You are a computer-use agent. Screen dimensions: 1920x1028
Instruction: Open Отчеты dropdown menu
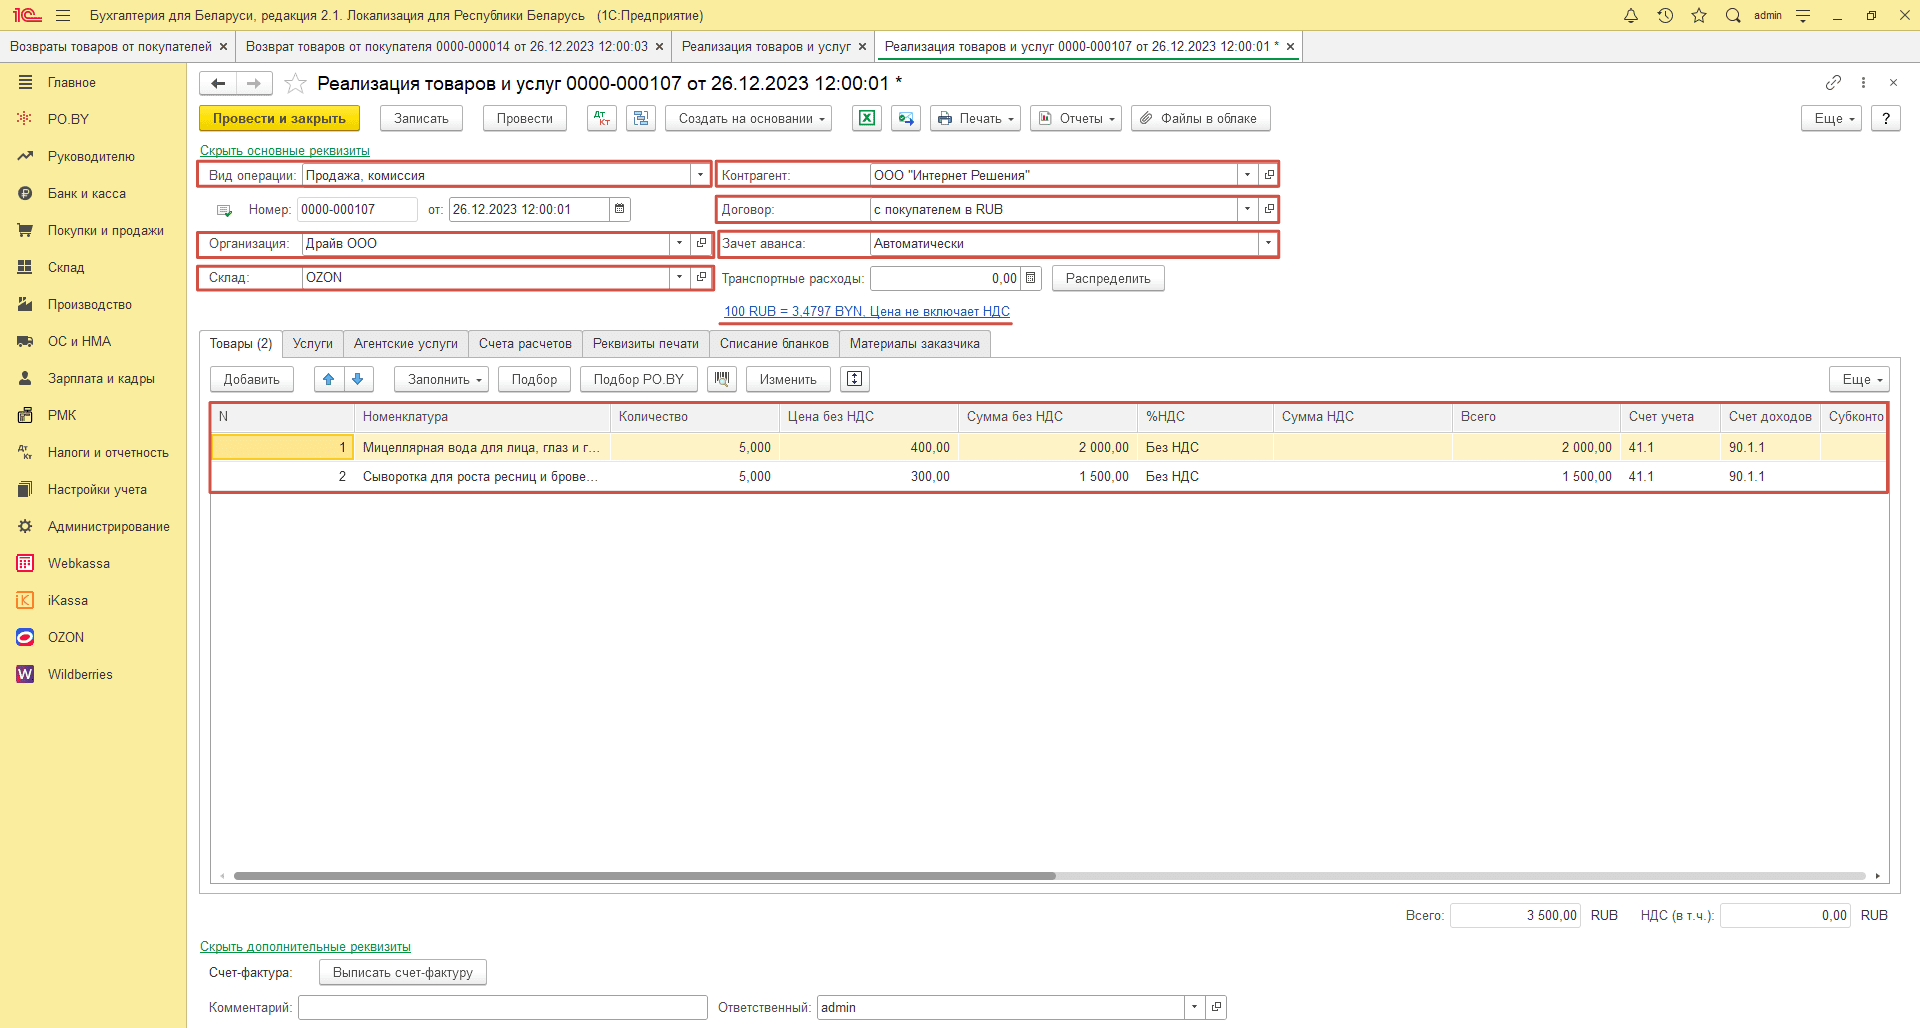(1076, 118)
